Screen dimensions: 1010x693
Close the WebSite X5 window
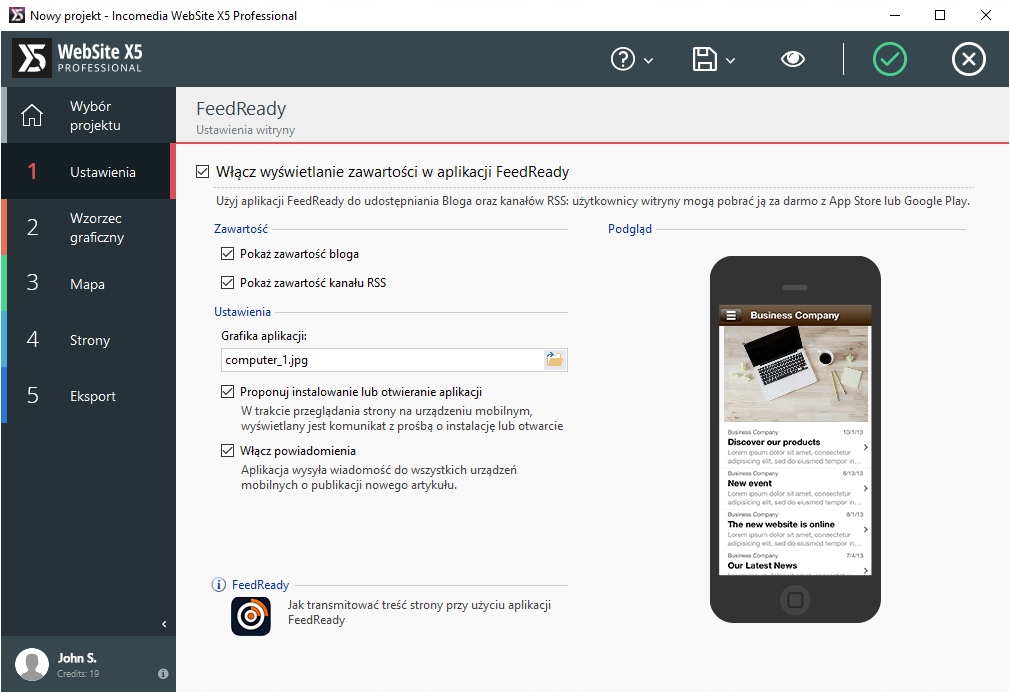pyautogui.click(x=986, y=15)
